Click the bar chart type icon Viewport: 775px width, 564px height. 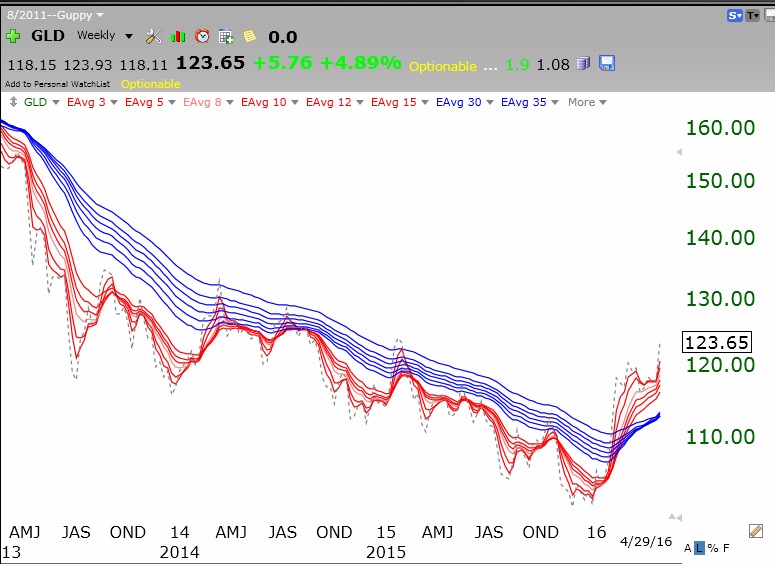[178, 36]
